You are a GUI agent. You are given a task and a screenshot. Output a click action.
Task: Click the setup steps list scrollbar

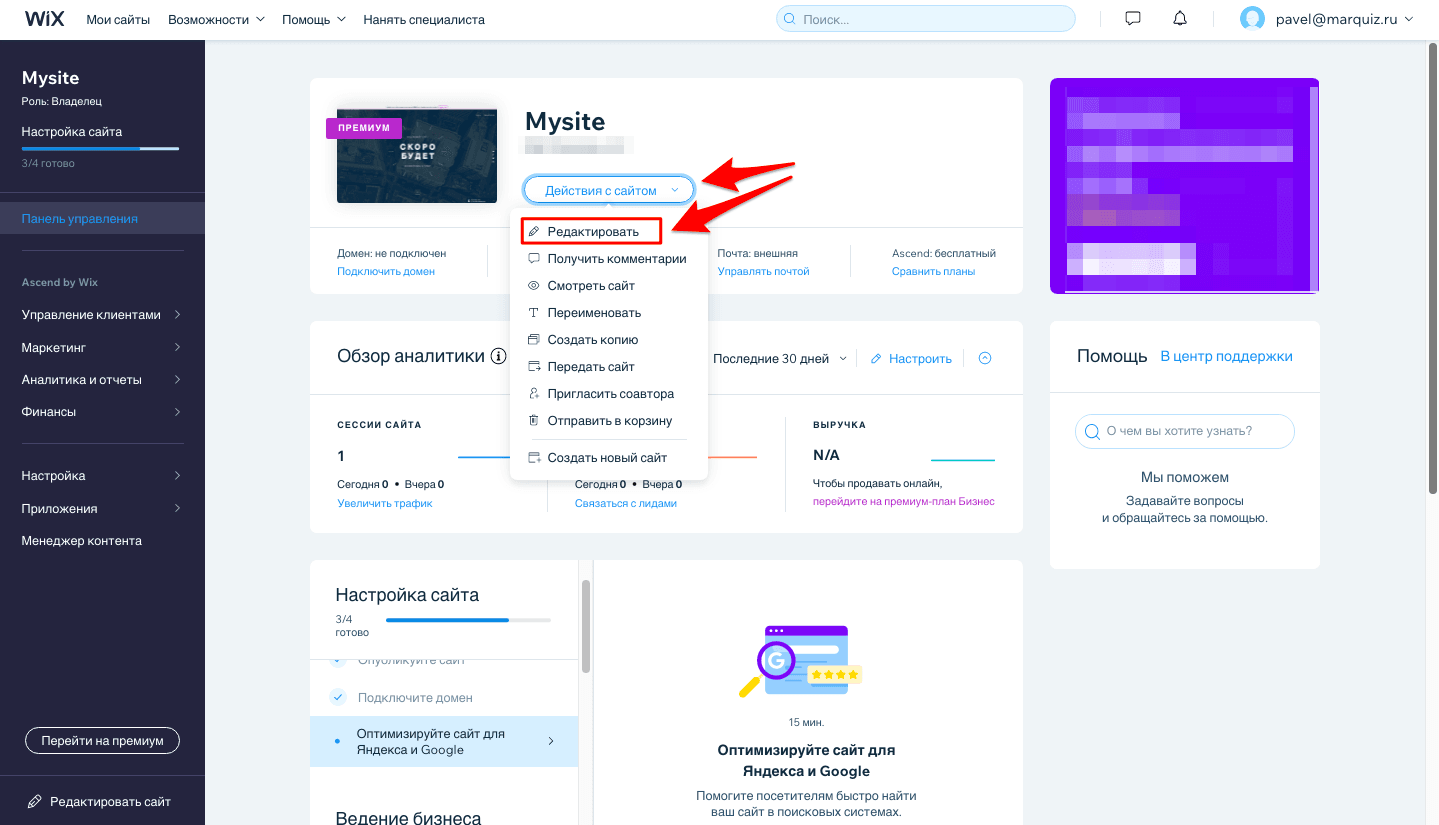tap(586, 626)
